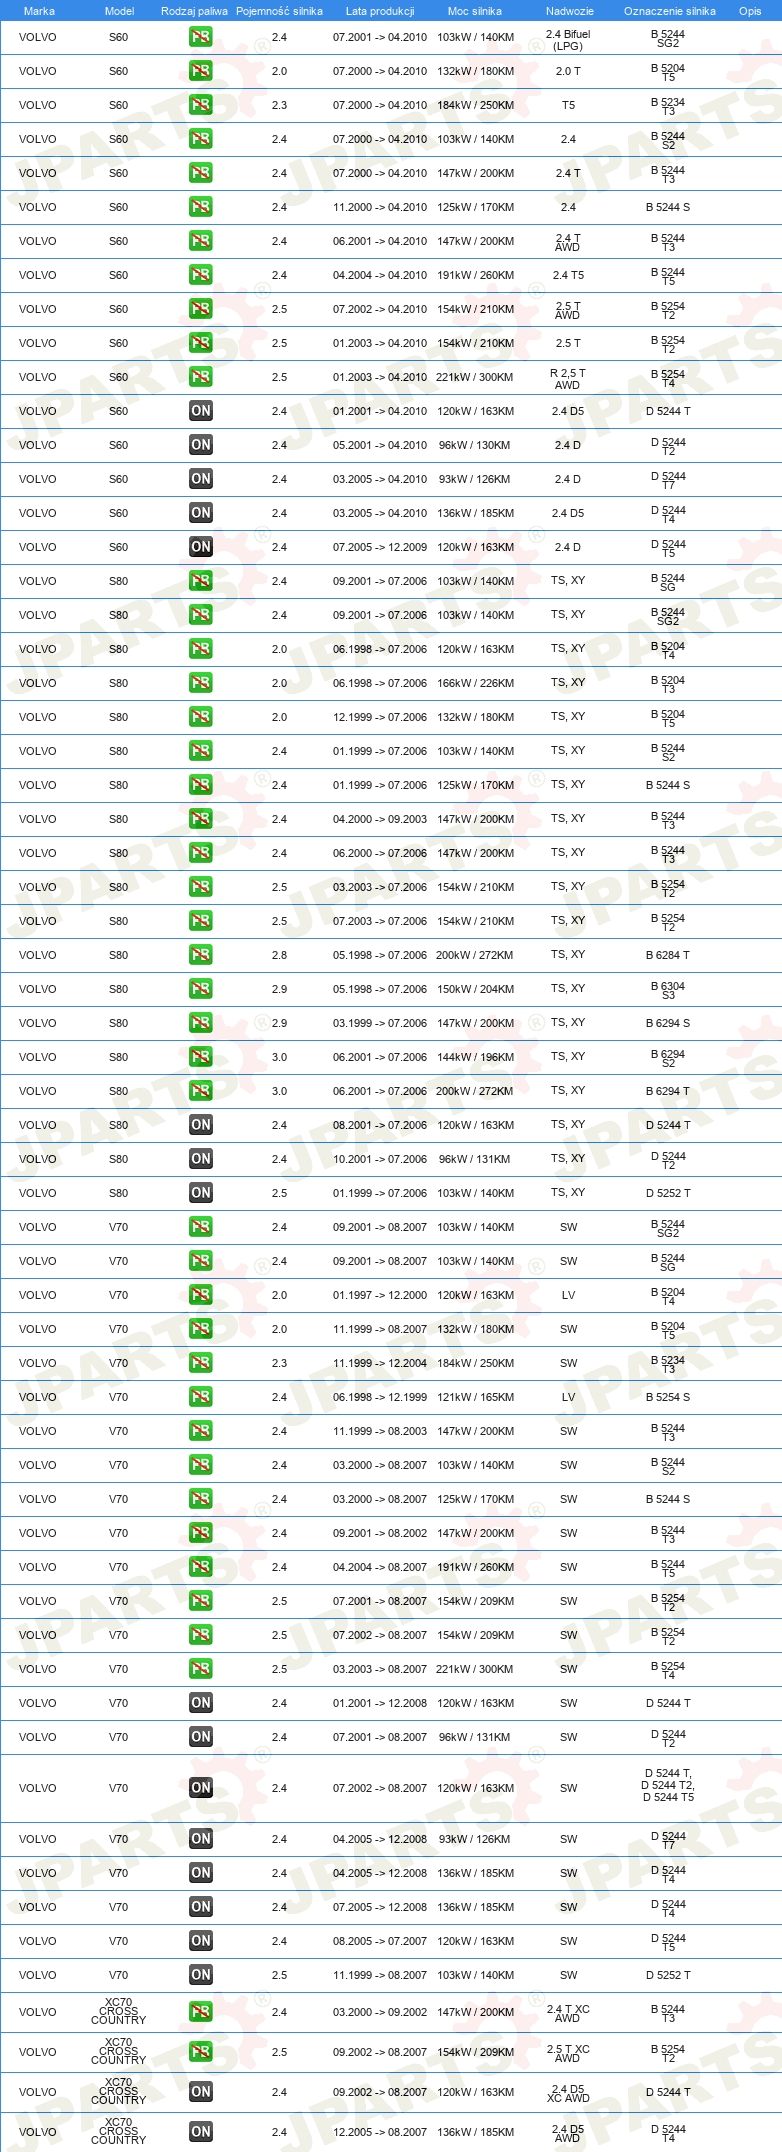Click PB icon in S80 B 6294 S2 row
Screen dimensions: 782x2152
click(201, 1057)
